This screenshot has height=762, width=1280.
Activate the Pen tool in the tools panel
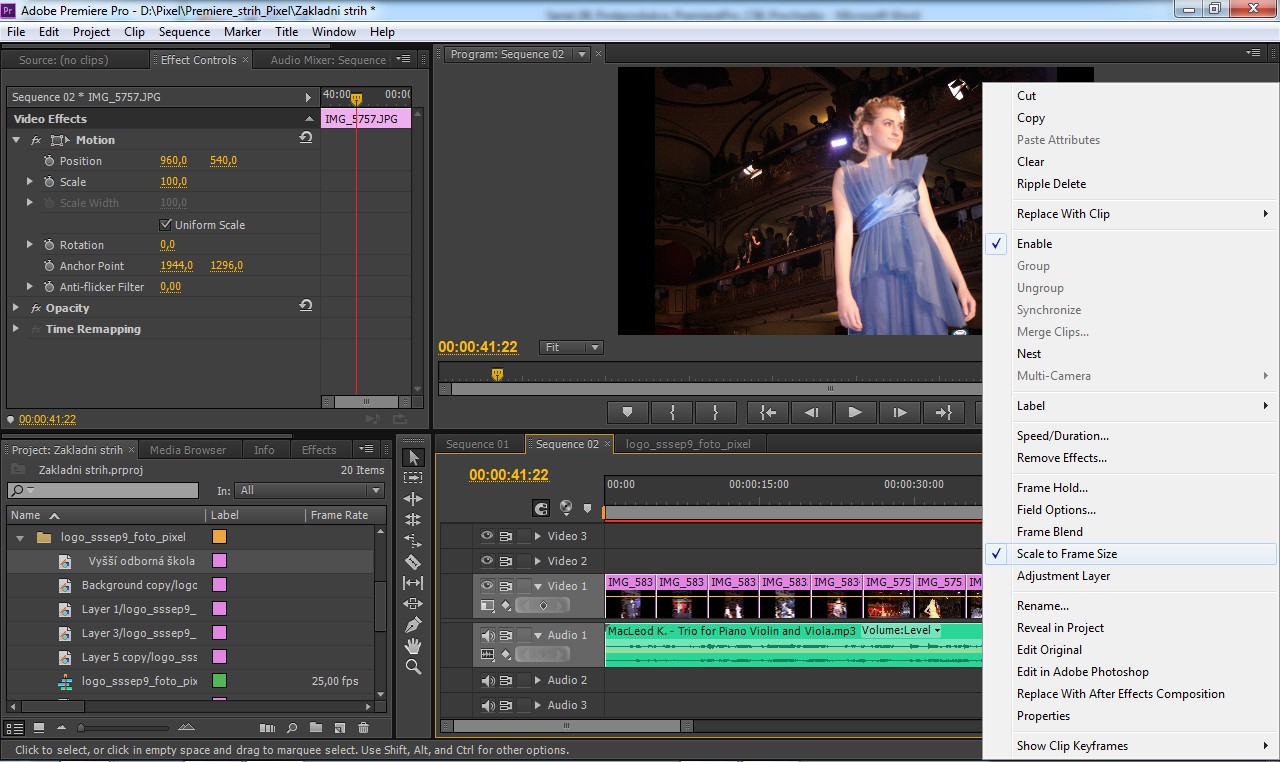(x=413, y=620)
